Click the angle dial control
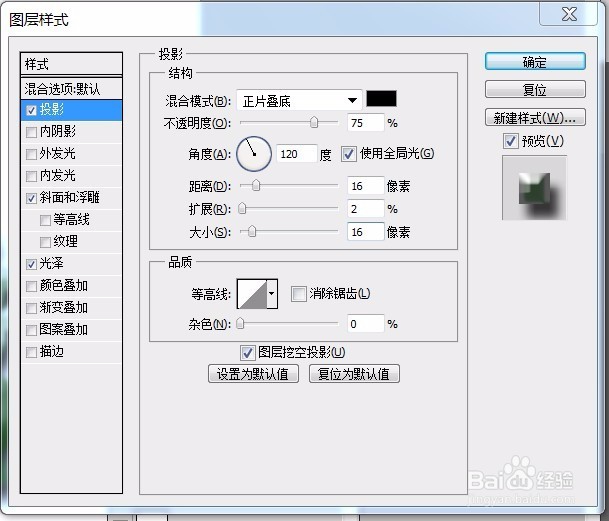609x521 pixels. (254, 154)
